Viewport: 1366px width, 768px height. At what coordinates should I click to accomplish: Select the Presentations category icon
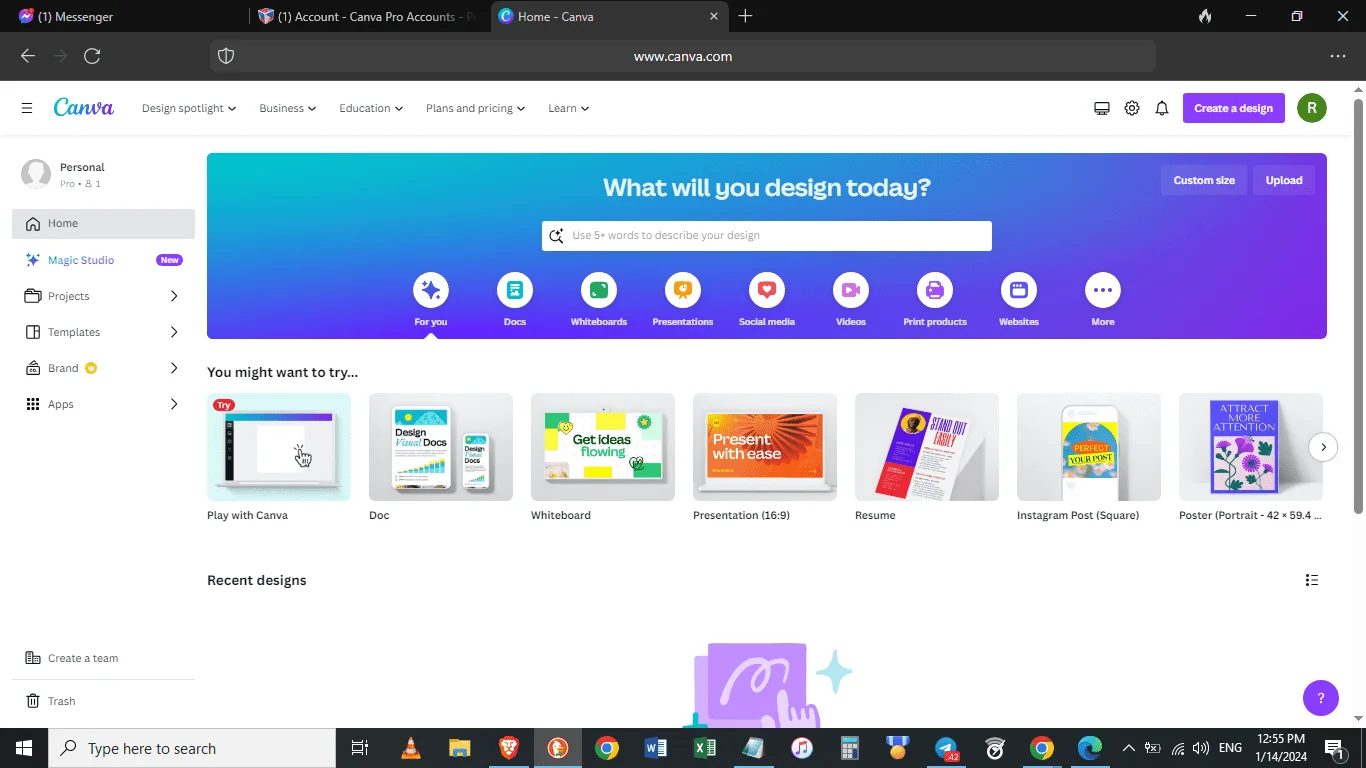pyautogui.click(x=683, y=290)
